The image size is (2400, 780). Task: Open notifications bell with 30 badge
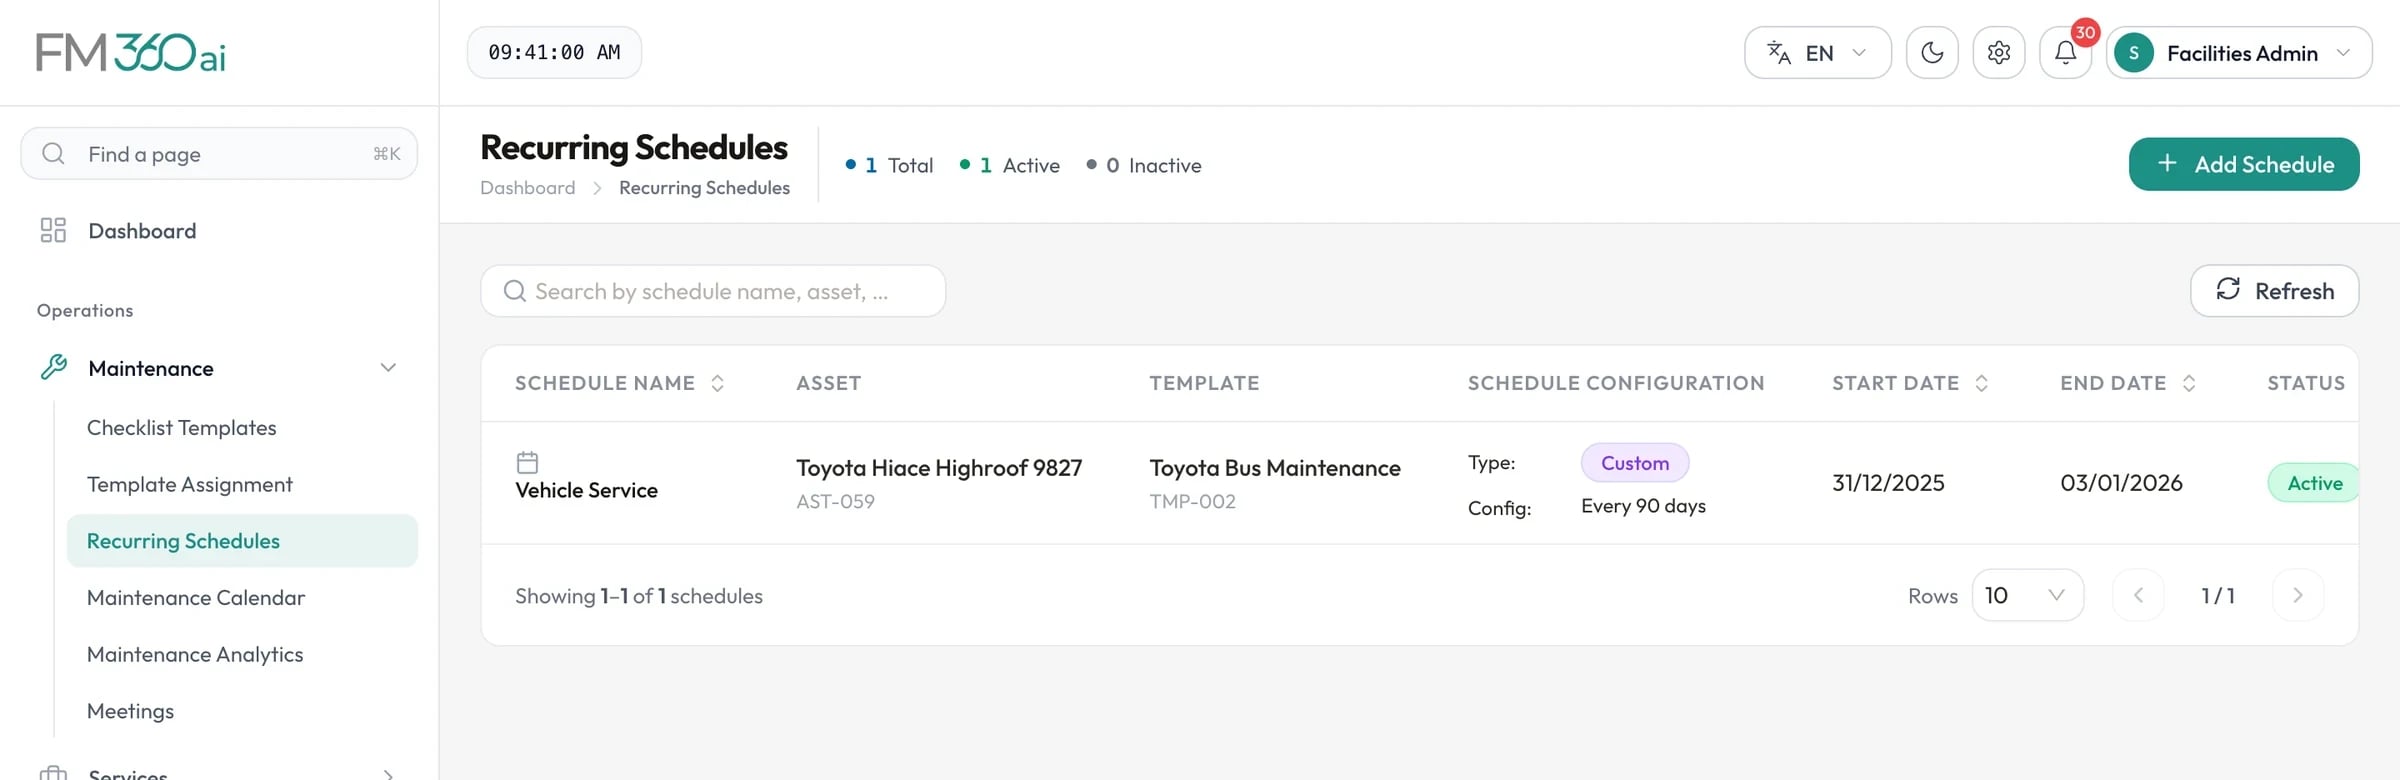pyautogui.click(x=2066, y=53)
